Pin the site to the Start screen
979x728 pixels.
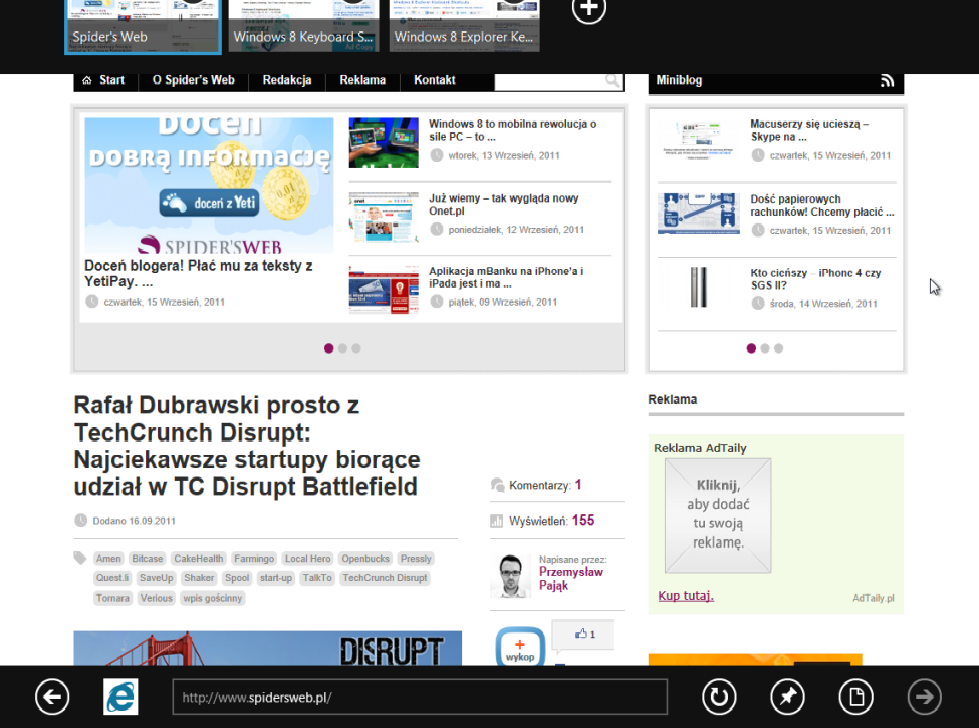click(787, 696)
